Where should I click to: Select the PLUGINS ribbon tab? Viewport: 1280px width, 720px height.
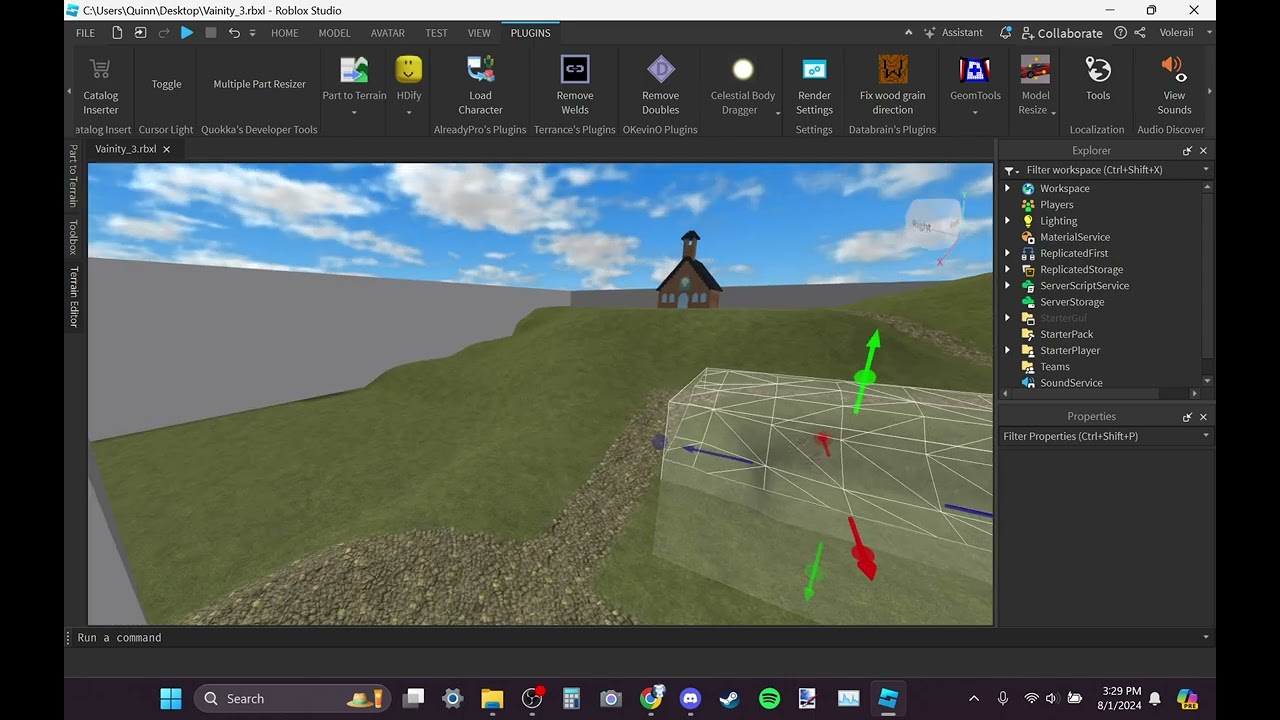click(530, 33)
